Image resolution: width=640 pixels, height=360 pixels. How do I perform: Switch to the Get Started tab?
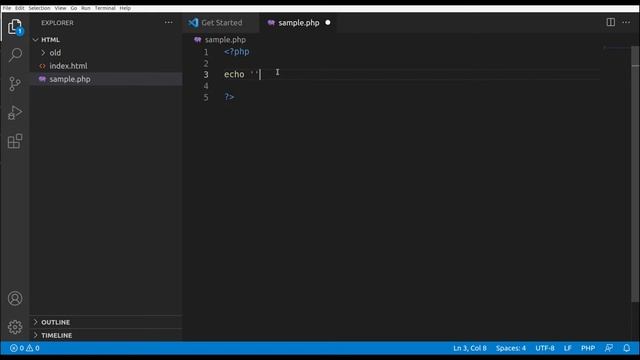[221, 23]
